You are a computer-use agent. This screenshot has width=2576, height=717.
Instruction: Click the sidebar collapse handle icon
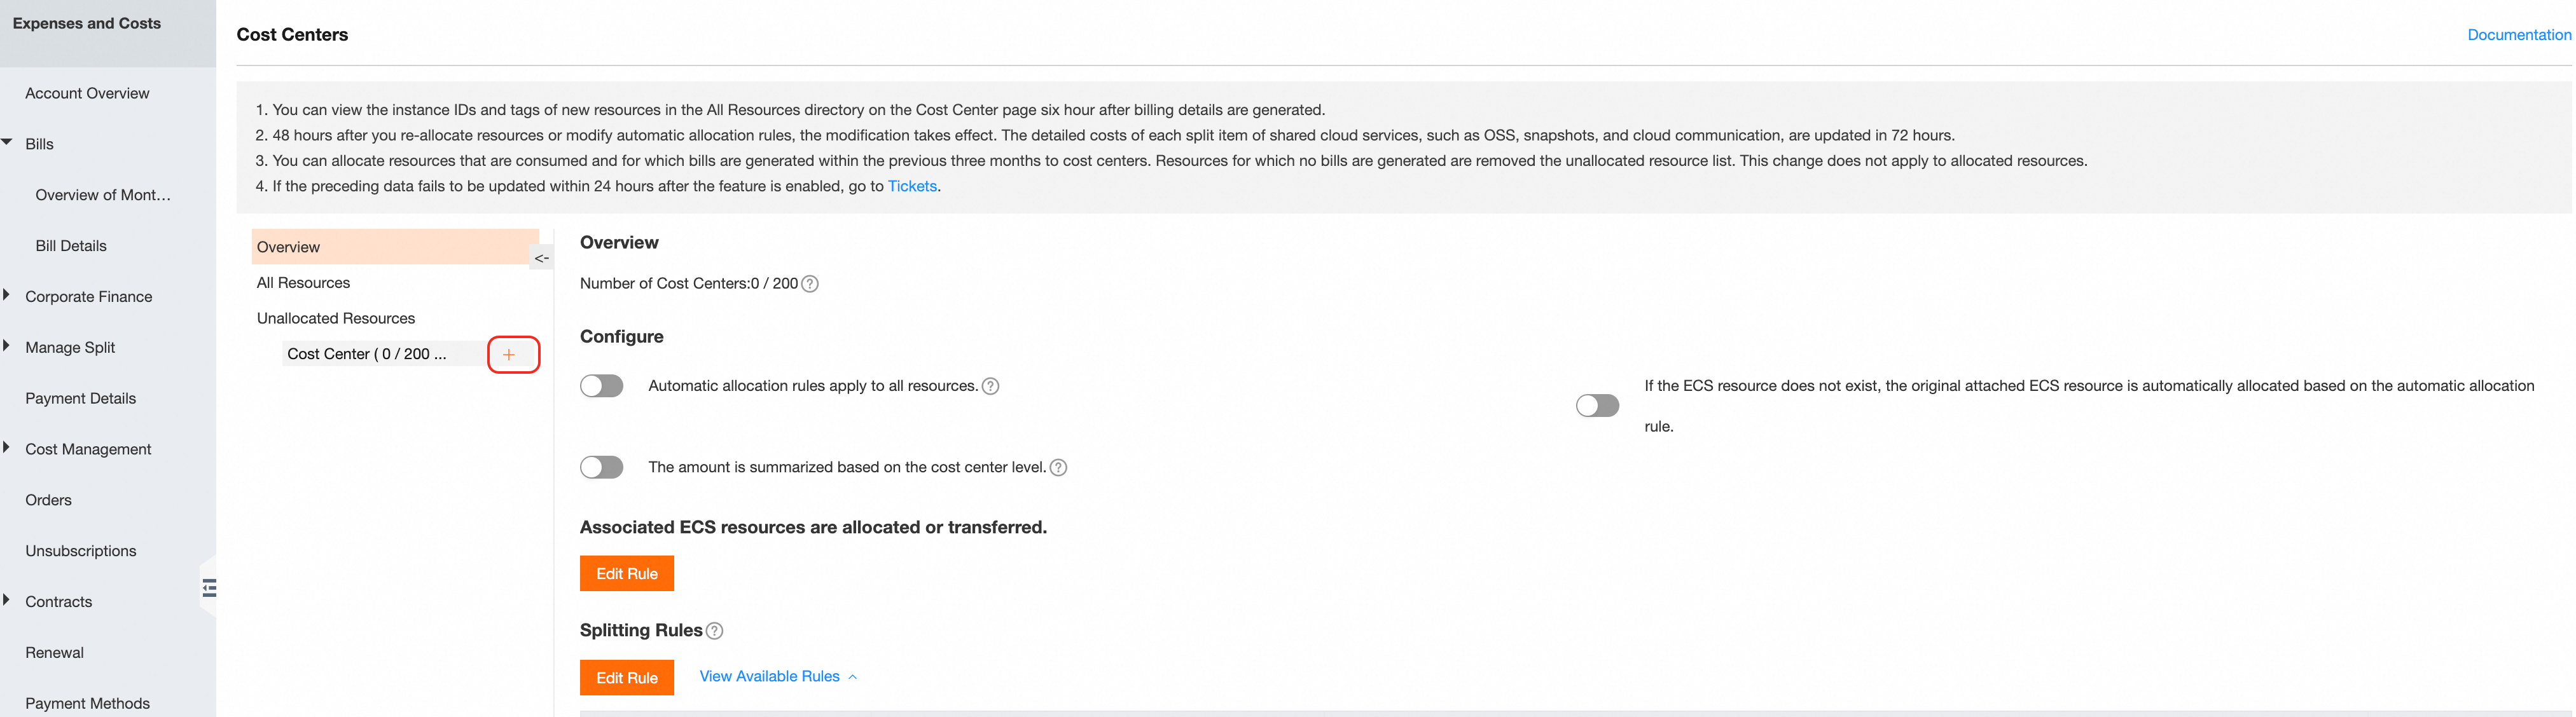209,588
